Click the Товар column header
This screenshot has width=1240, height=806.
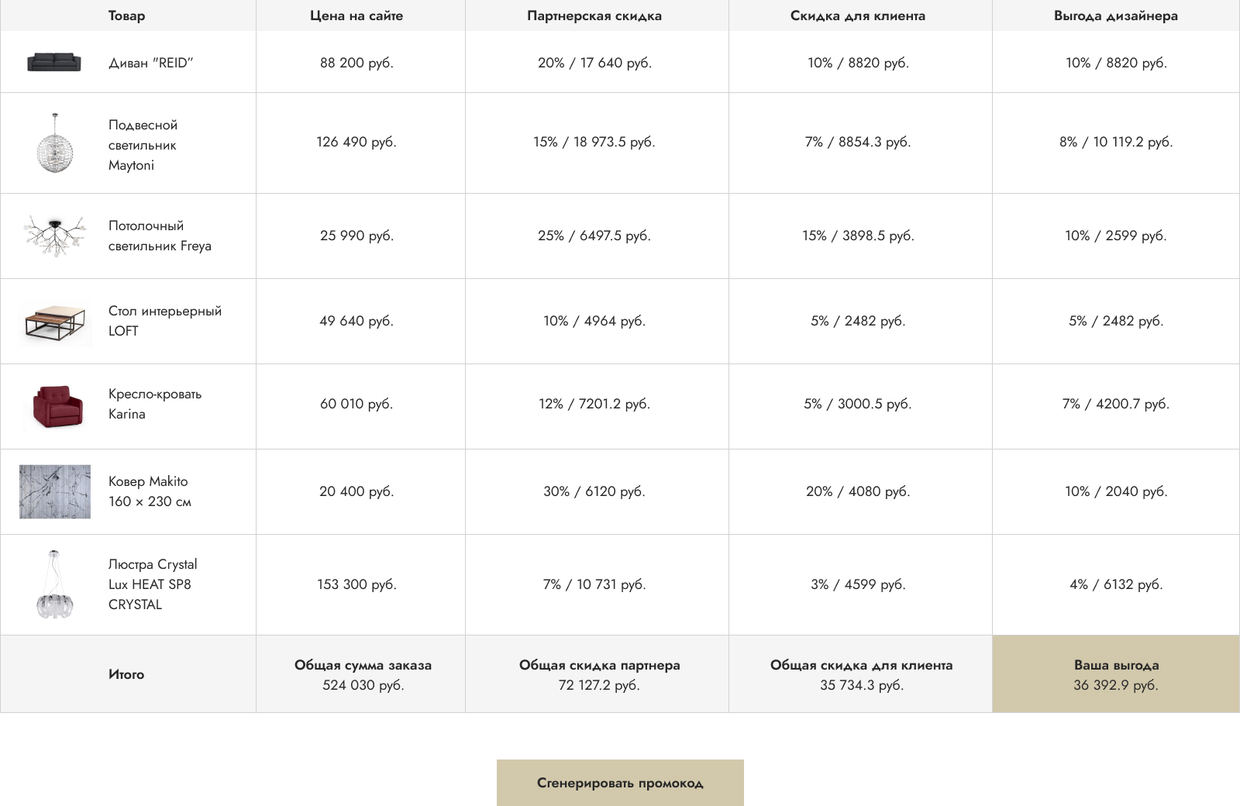[x=127, y=15]
